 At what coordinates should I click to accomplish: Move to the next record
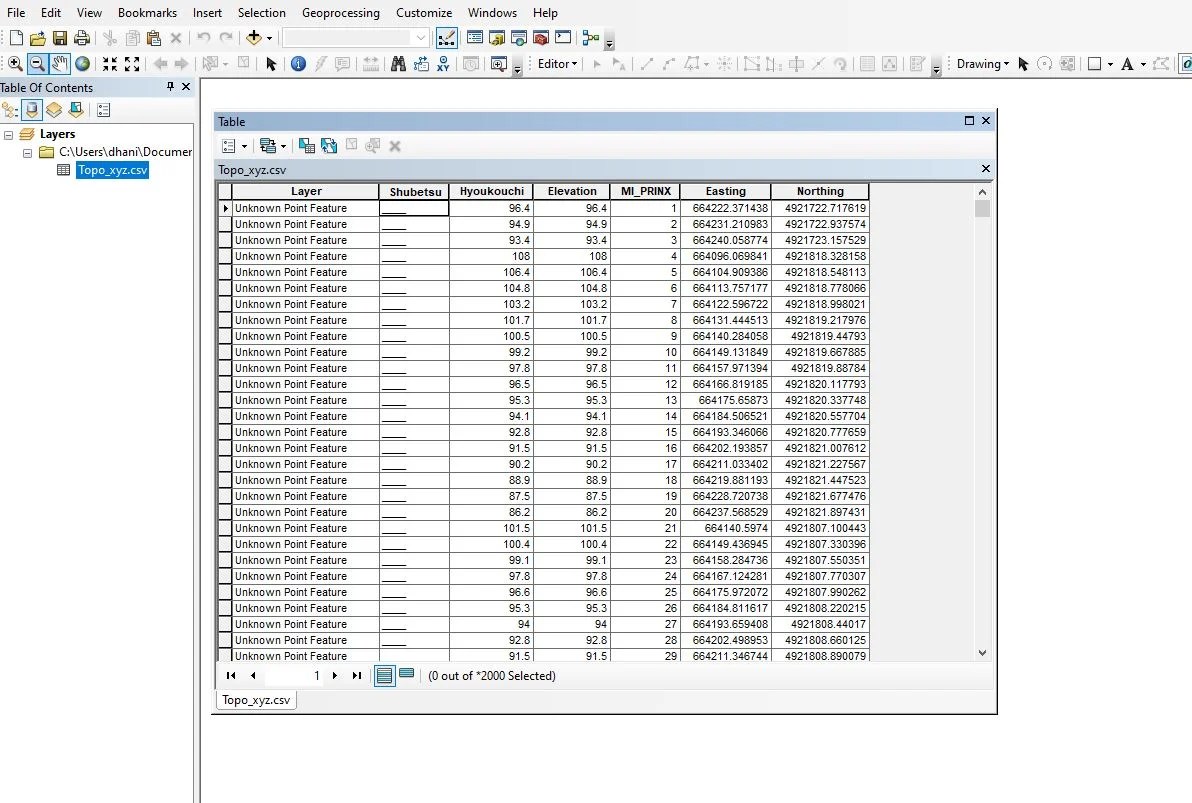tap(335, 675)
